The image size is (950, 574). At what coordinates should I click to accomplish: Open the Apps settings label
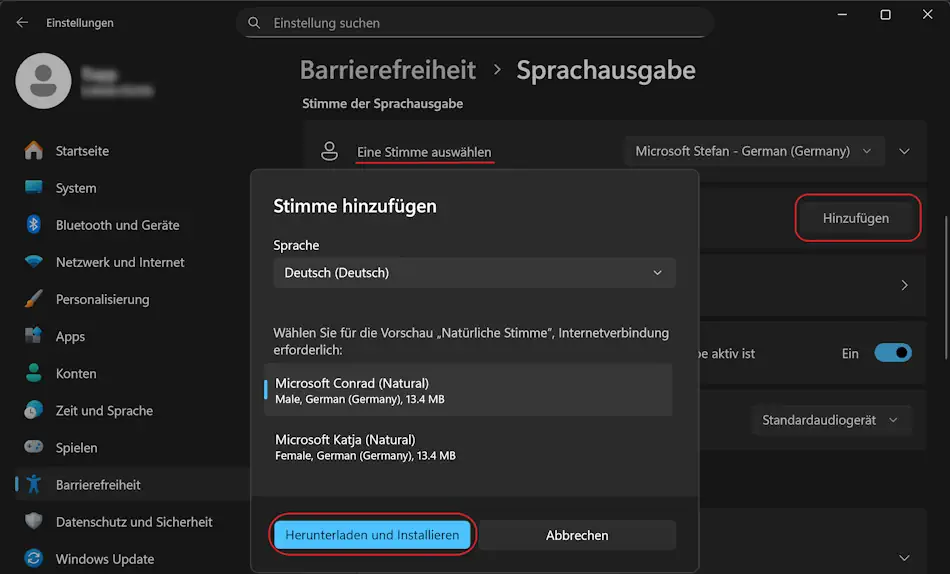[x=70, y=336]
